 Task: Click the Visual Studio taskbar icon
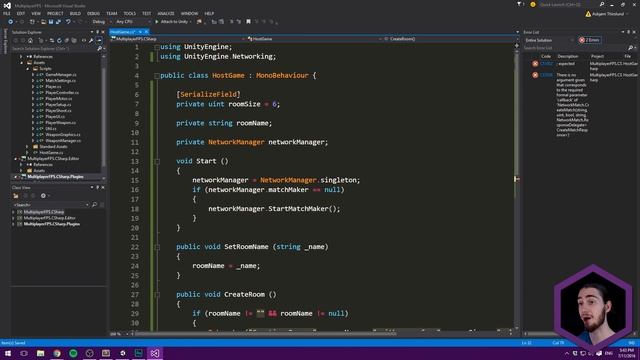(x=155, y=353)
